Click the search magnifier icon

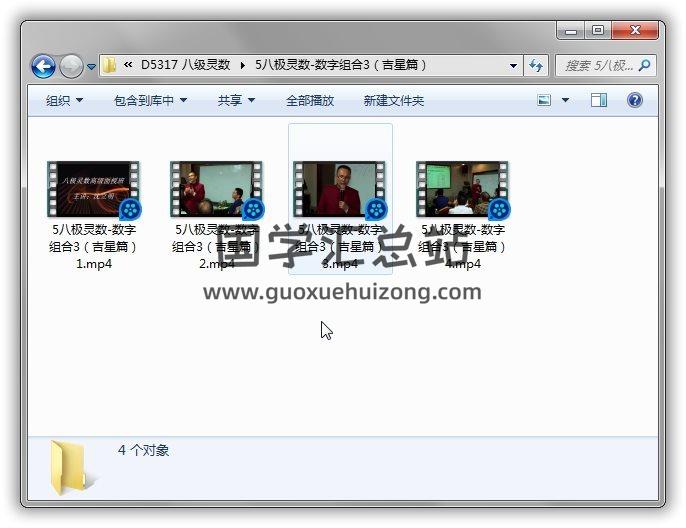(644, 66)
